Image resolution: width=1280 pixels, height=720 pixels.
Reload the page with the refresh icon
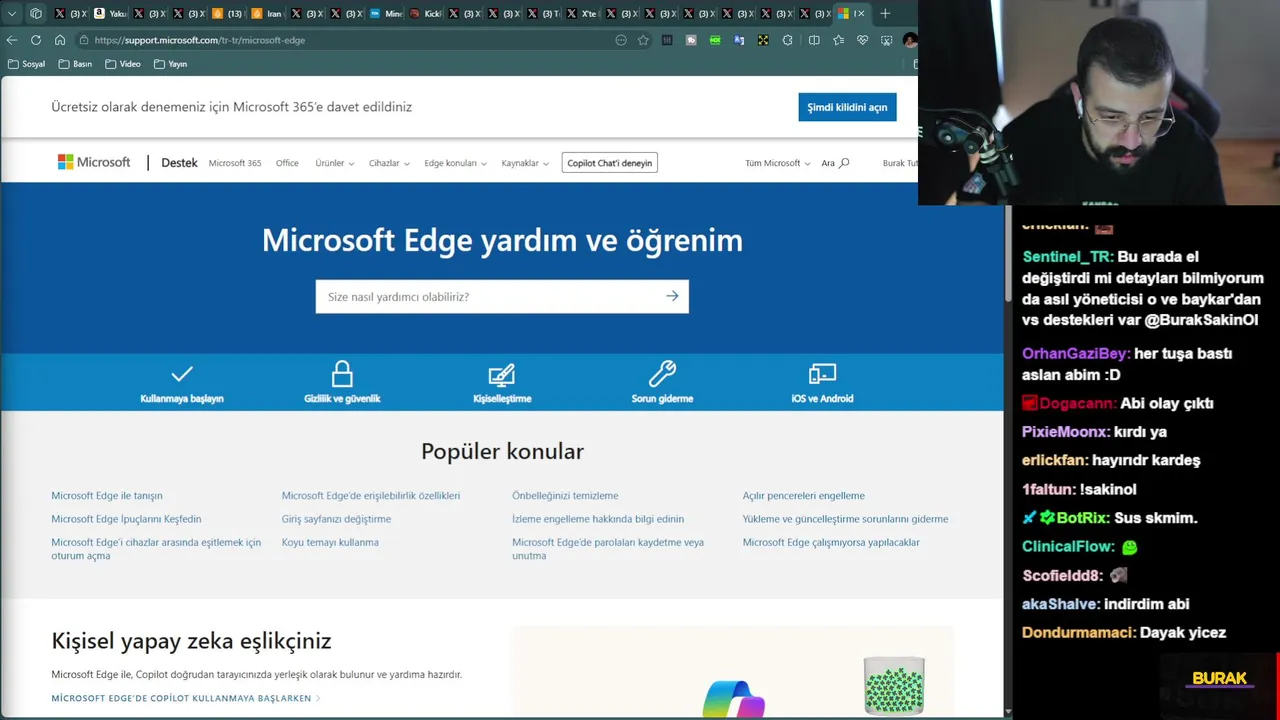click(x=36, y=40)
